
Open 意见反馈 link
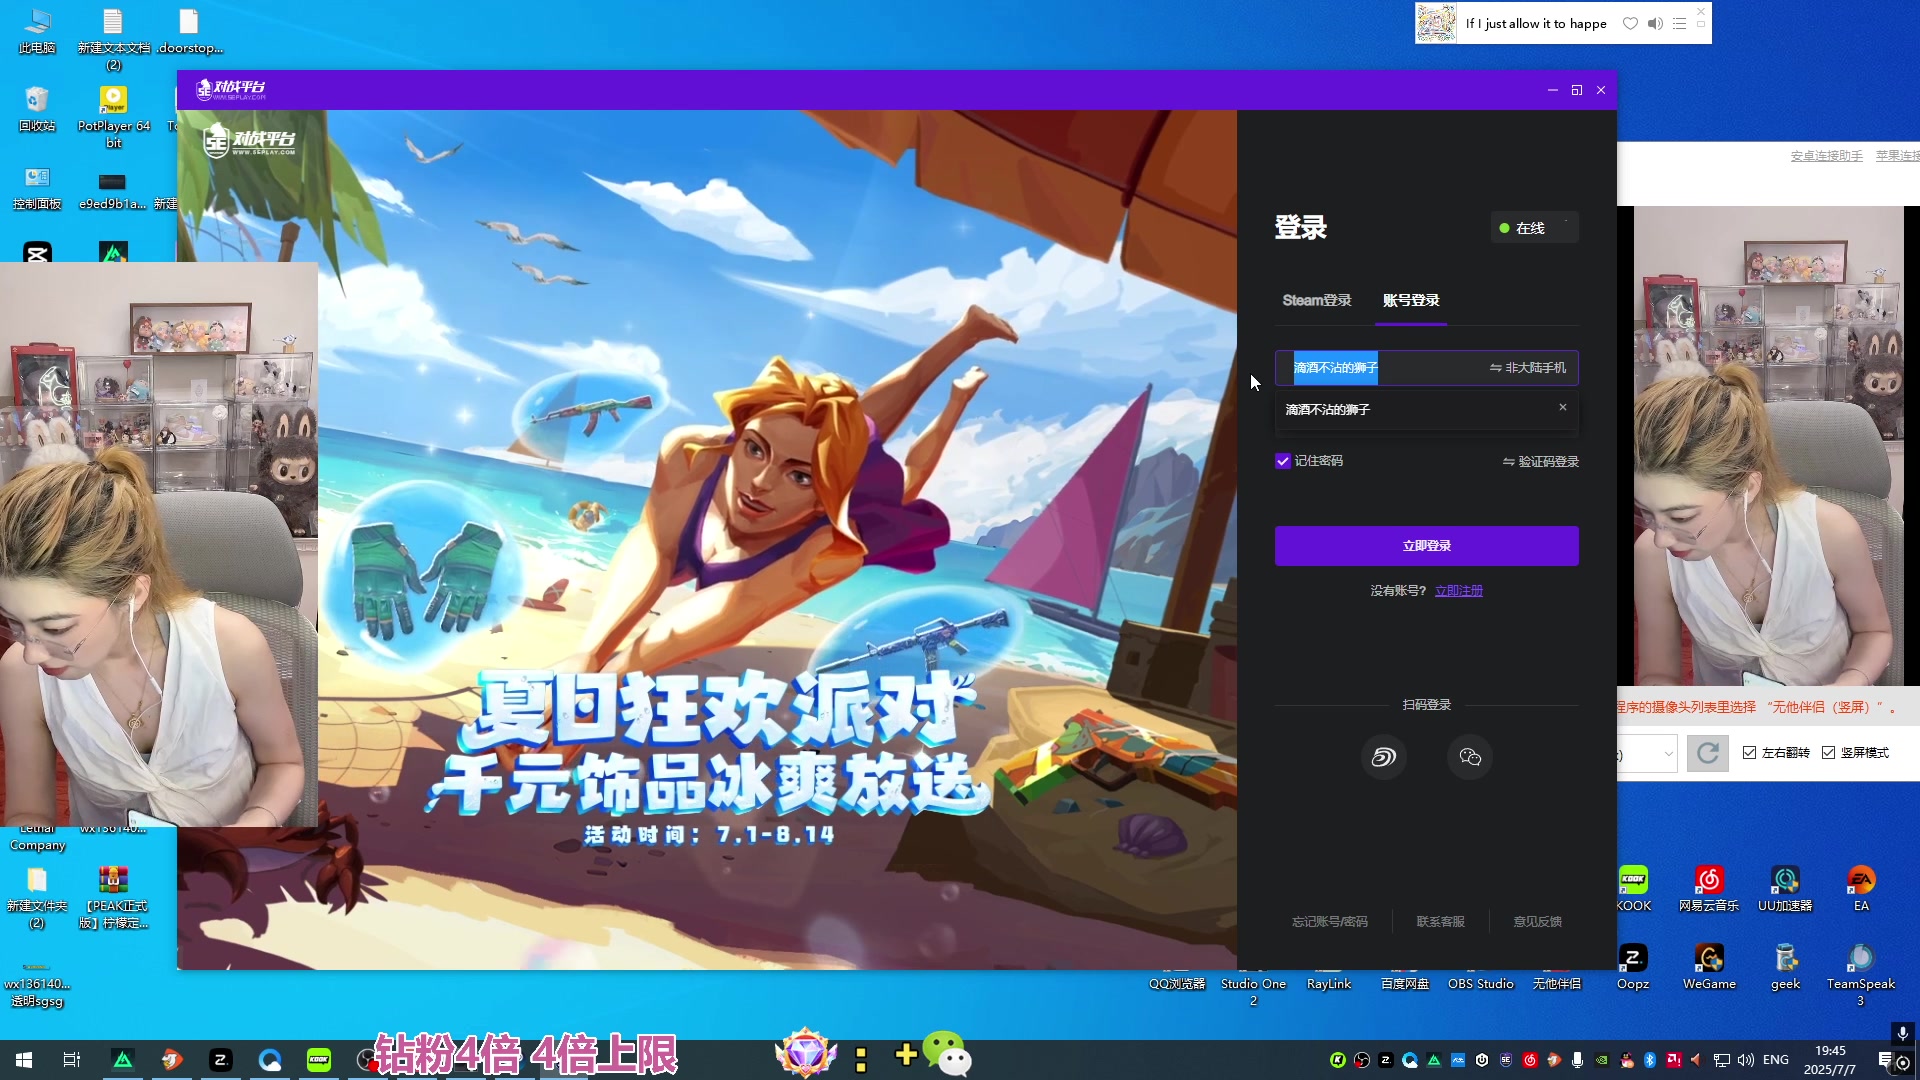(1538, 922)
